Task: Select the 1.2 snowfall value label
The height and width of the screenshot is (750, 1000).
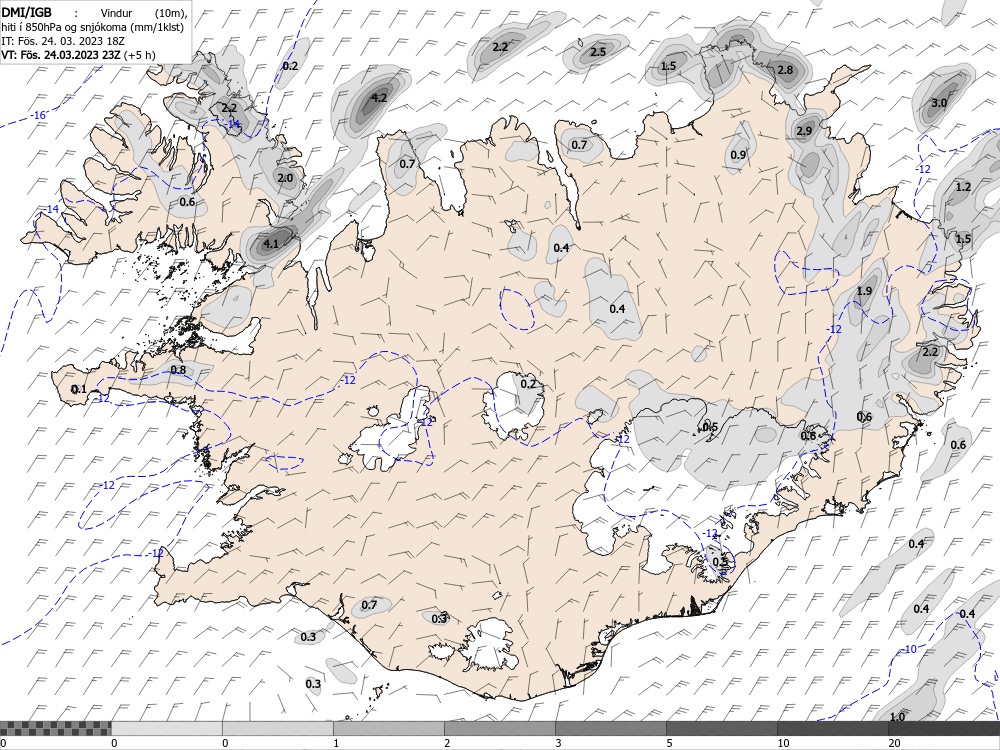Action: [963, 187]
